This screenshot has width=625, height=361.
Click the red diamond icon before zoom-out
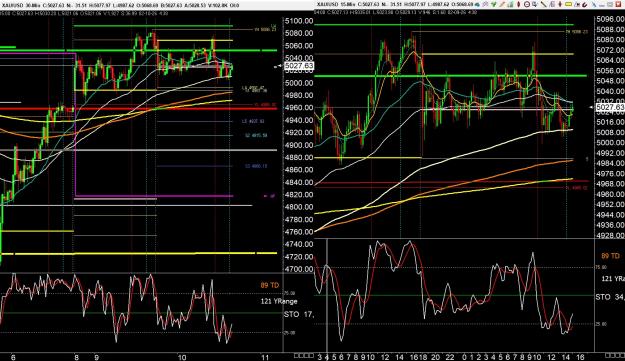pos(519,4)
